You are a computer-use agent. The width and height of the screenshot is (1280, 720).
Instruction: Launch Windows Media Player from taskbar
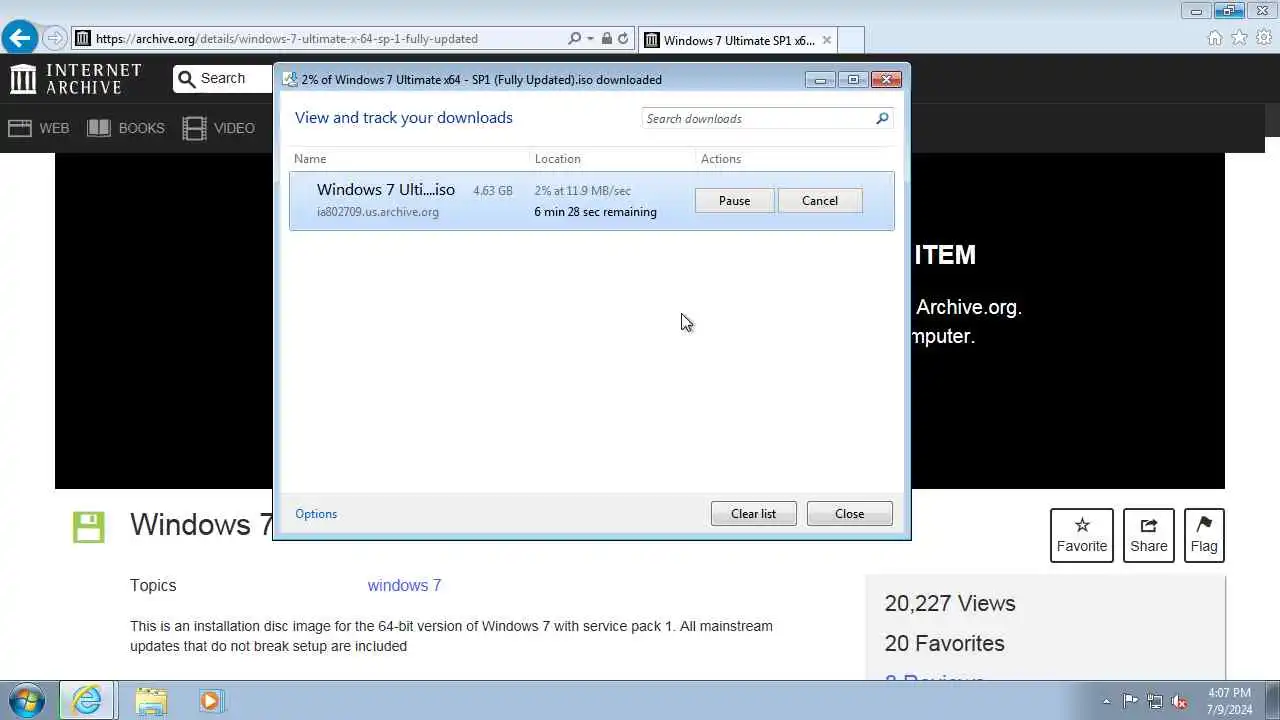[211, 700]
